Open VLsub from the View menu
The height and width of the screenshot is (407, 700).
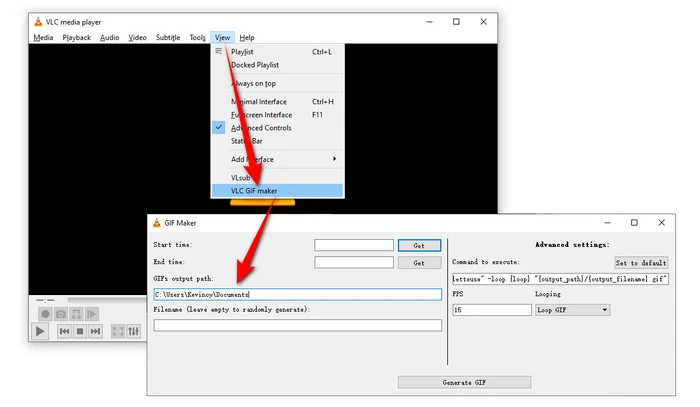(x=277, y=178)
